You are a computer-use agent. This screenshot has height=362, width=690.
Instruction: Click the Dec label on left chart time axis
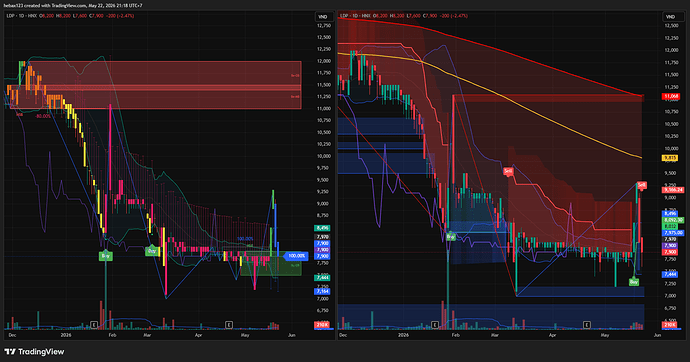12,335
